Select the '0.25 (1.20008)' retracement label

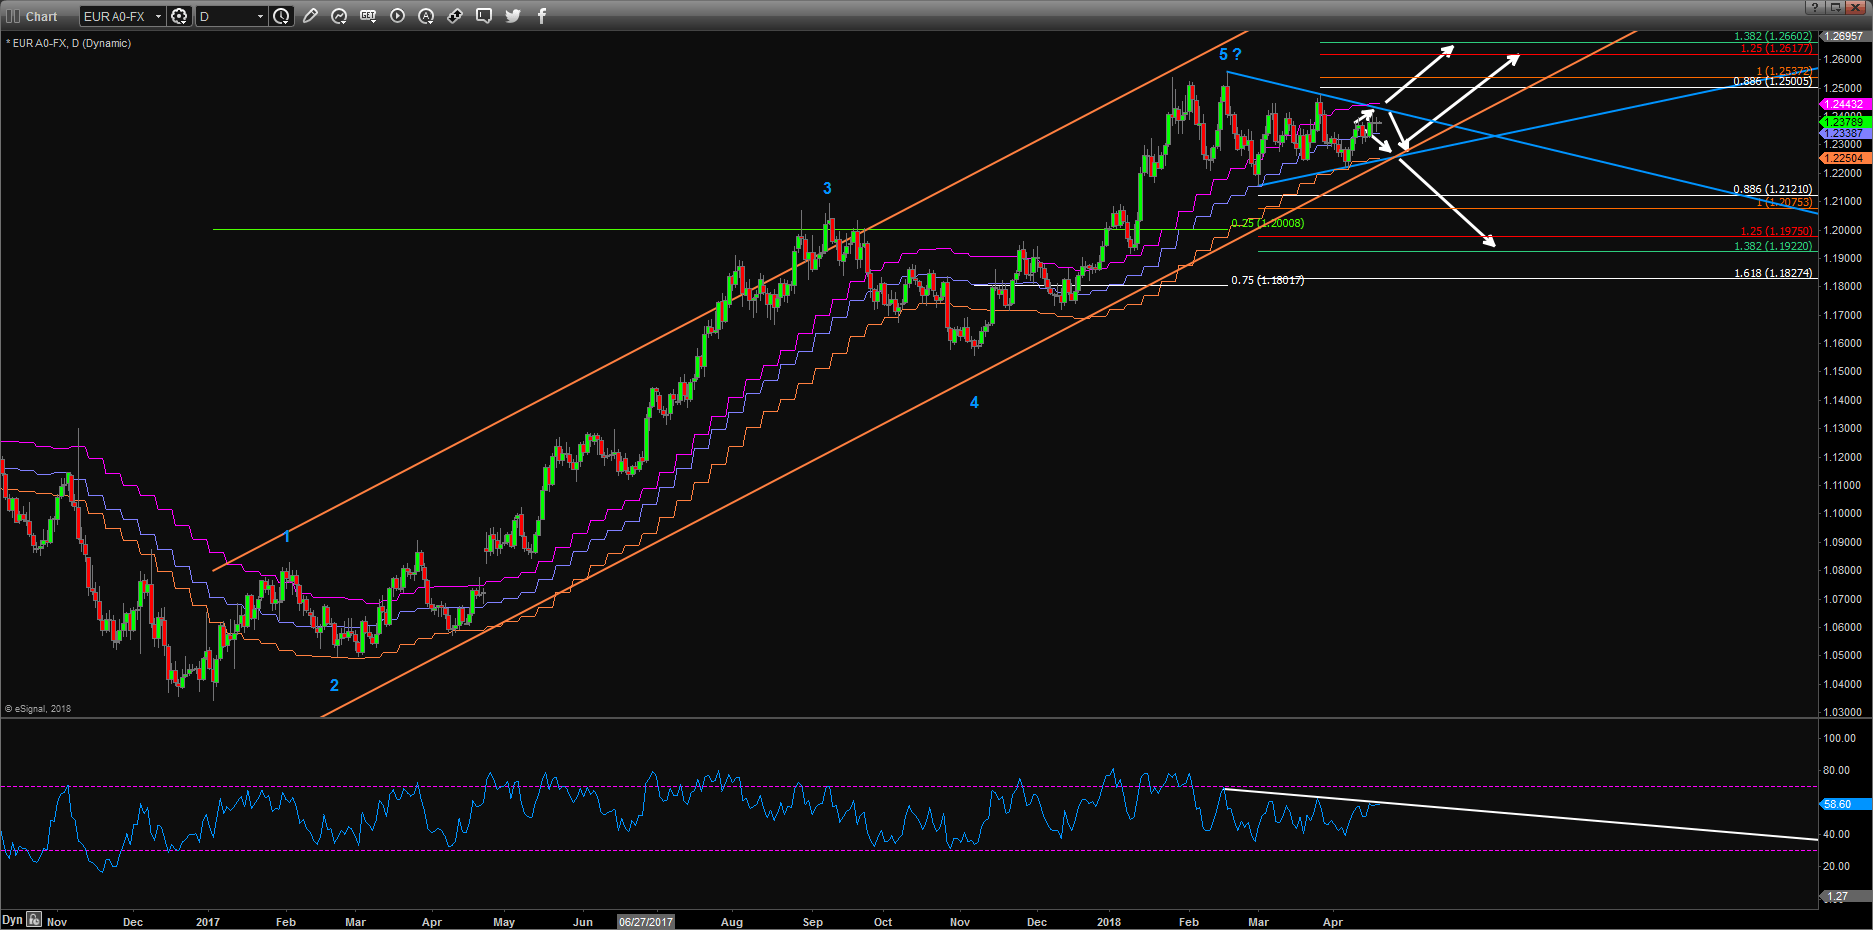tap(1268, 223)
